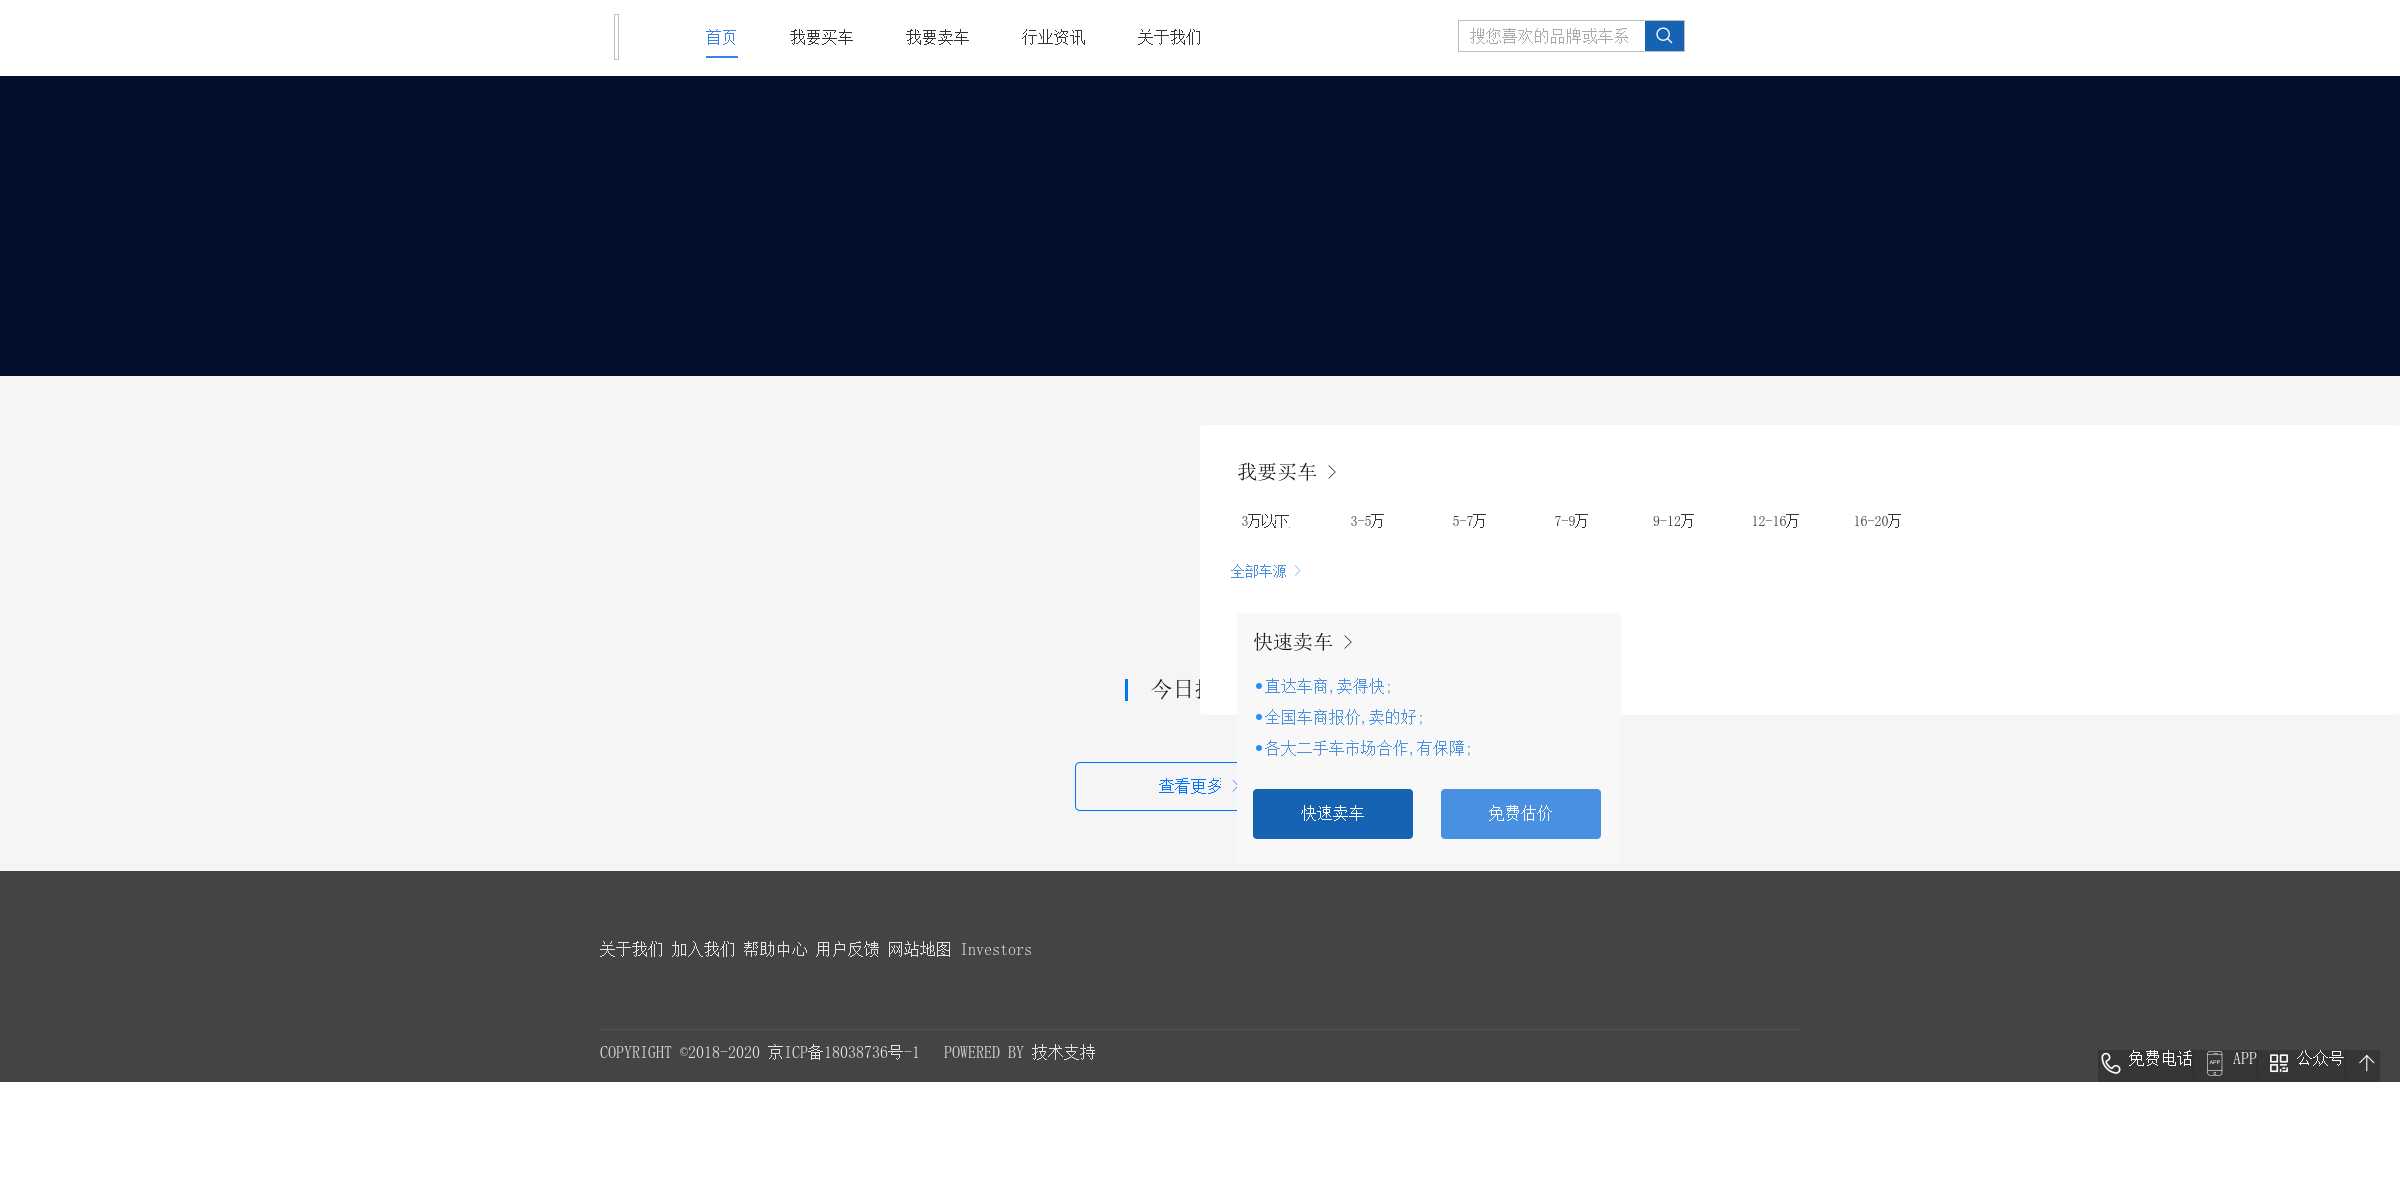Open the 行业资讯 nav item
Image resolution: width=2400 pixels, height=1200 pixels.
[x=1053, y=37]
